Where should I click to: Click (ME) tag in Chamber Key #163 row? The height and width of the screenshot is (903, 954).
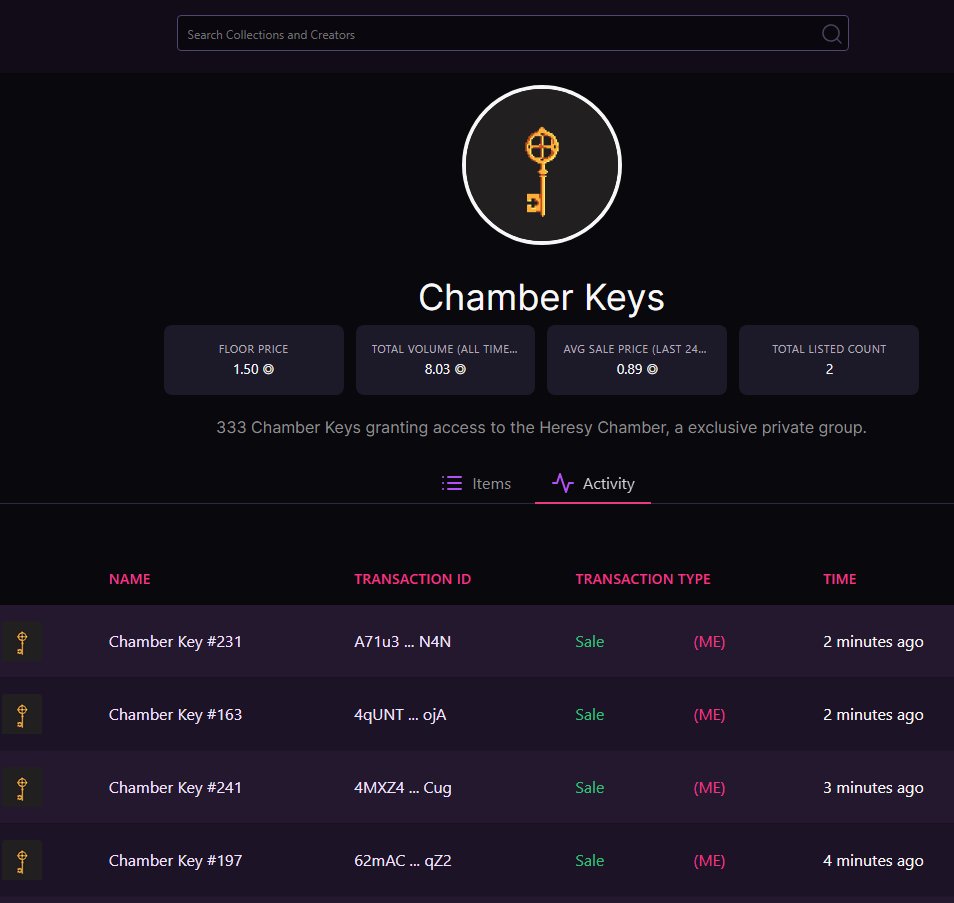709,715
